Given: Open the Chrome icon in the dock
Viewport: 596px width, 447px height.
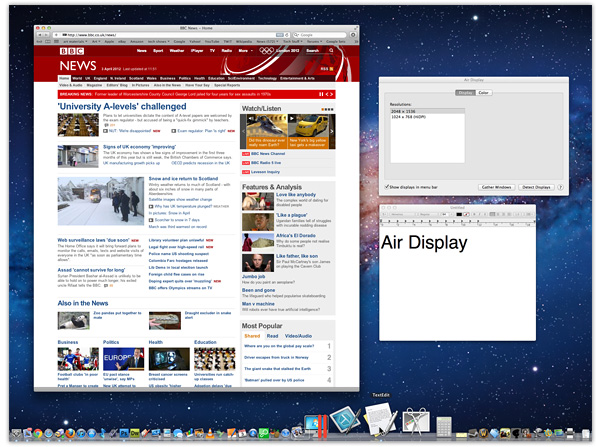Looking at the screenshot, I should (x=38, y=433).
